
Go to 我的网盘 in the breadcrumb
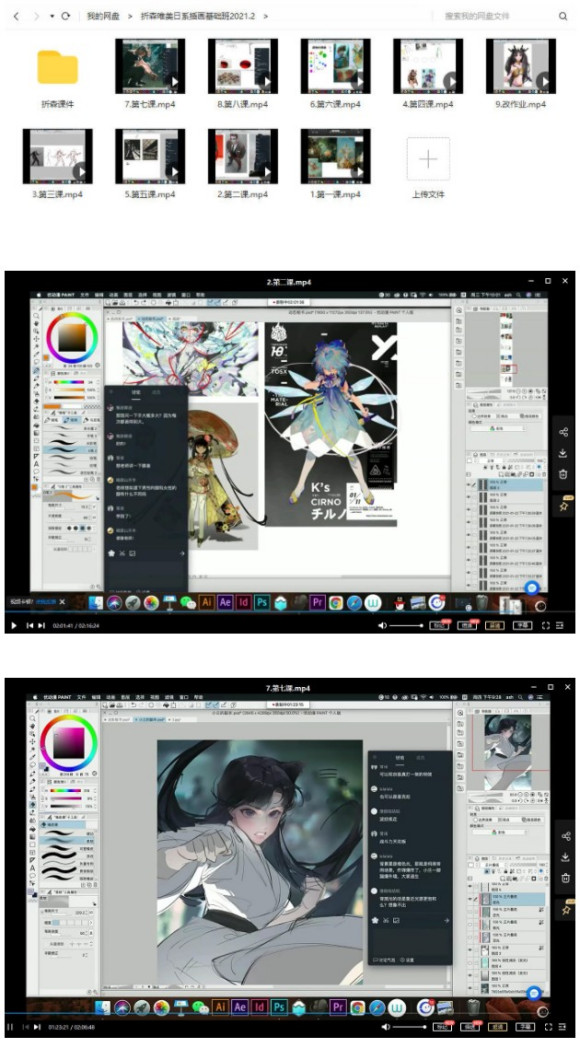pos(103,16)
